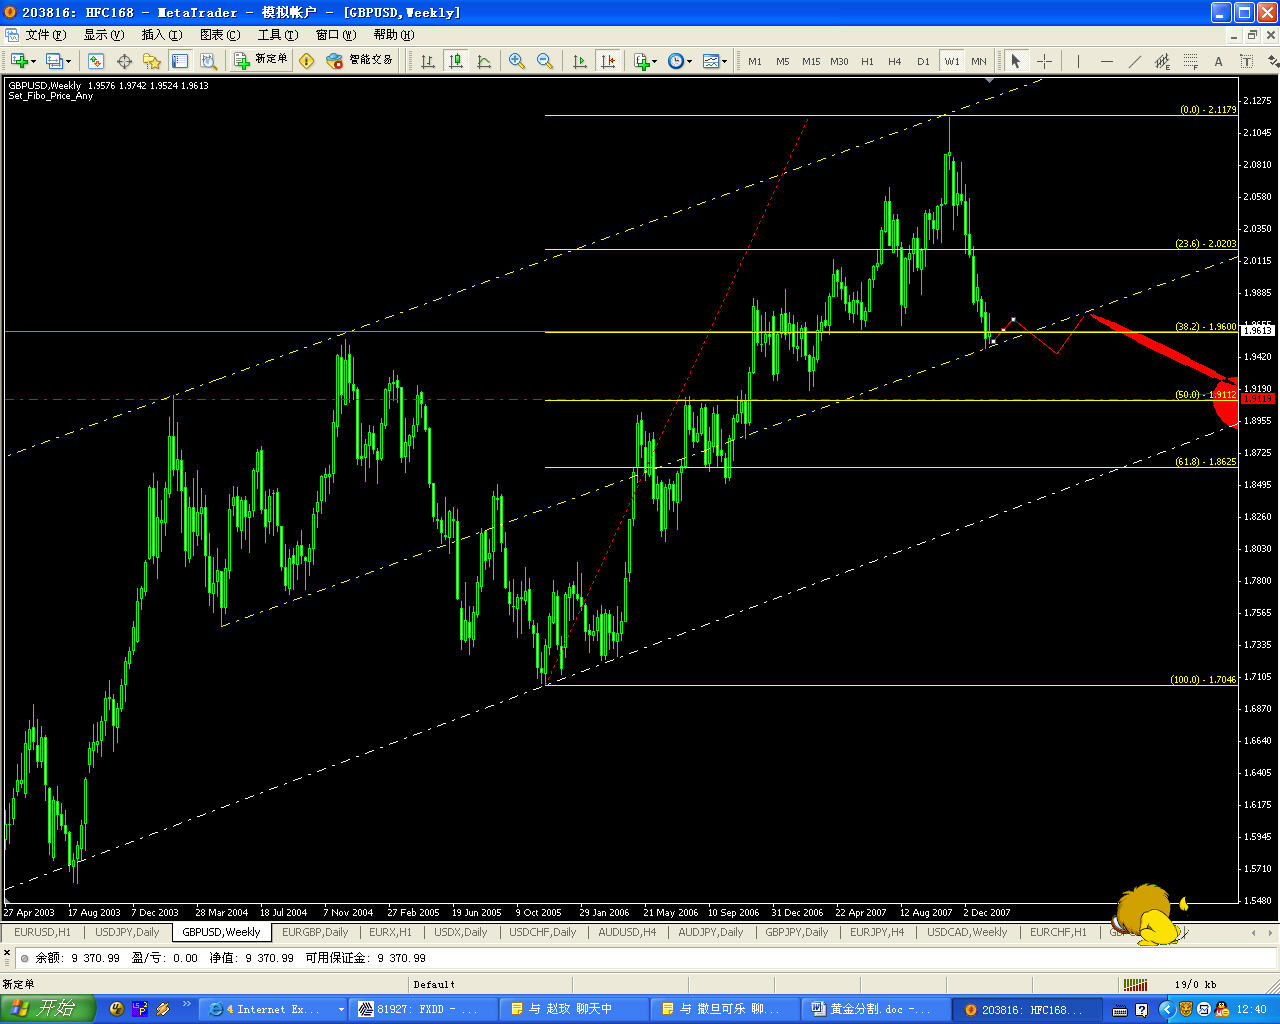
Task: Switch to the AUDJPY,Daily chart tab
Action: pyautogui.click(x=710, y=932)
